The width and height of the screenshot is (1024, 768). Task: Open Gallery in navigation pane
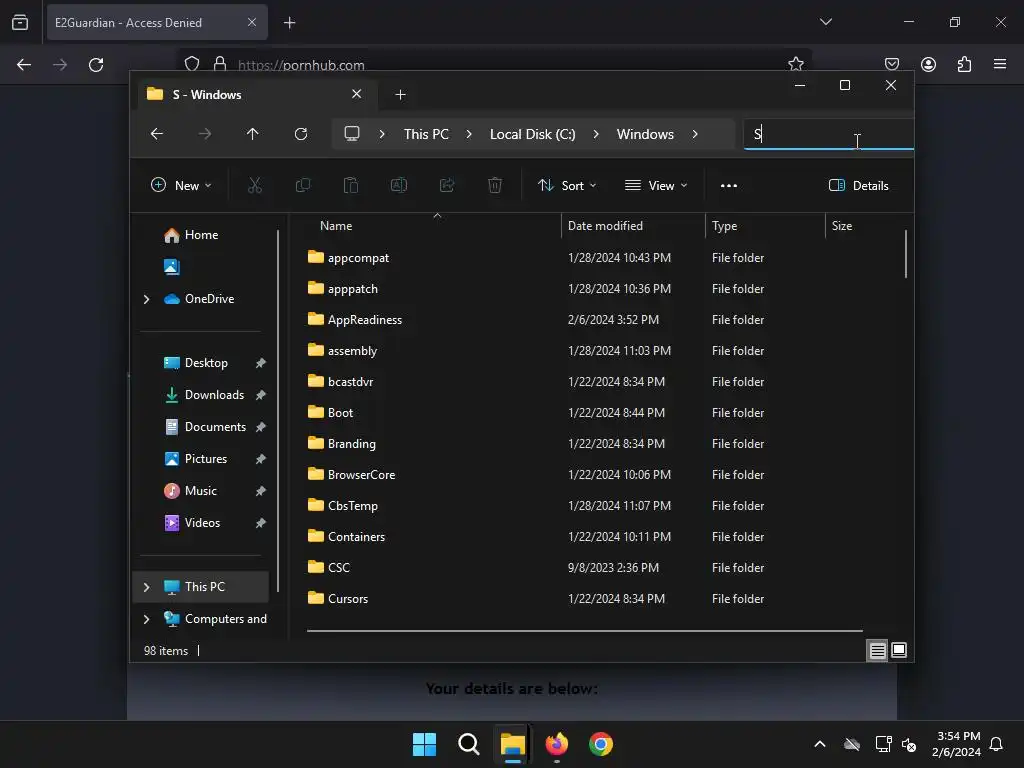(172, 266)
